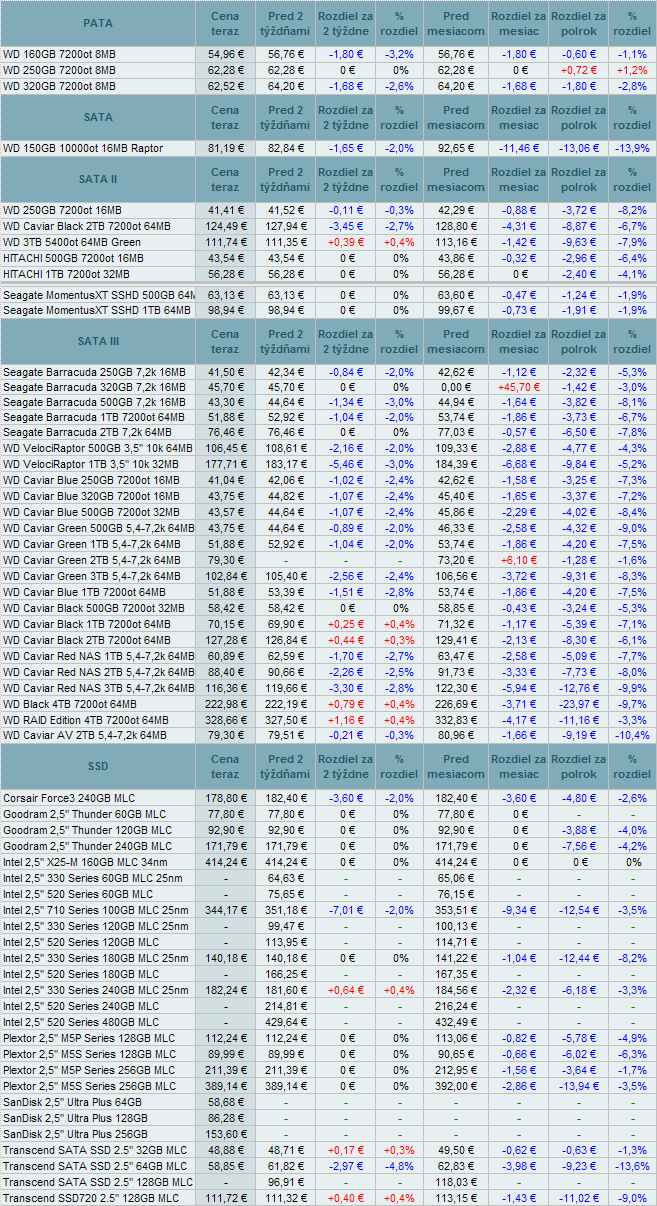Click the -13,9% value in the Raptor row
The image size is (657, 1206).
tap(632, 148)
